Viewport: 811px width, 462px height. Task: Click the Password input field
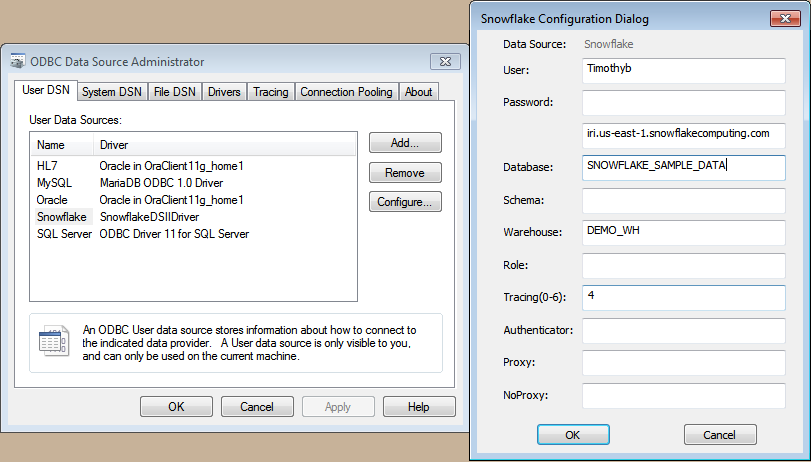(684, 102)
